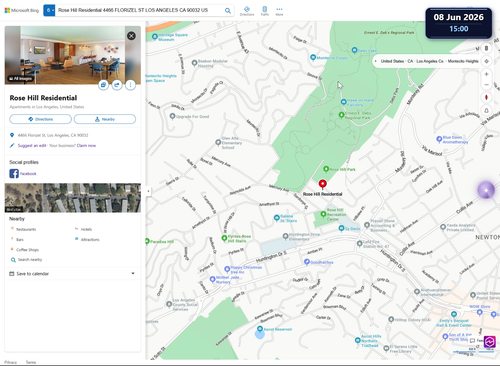Close the Rose Hill Residential details card
The height and width of the screenshot is (366, 500).
click(131, 36)
